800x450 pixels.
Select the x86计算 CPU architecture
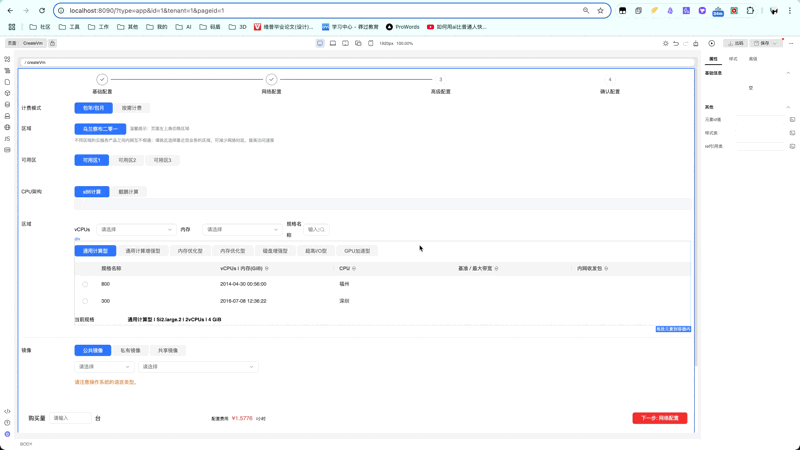coord(92,192)
